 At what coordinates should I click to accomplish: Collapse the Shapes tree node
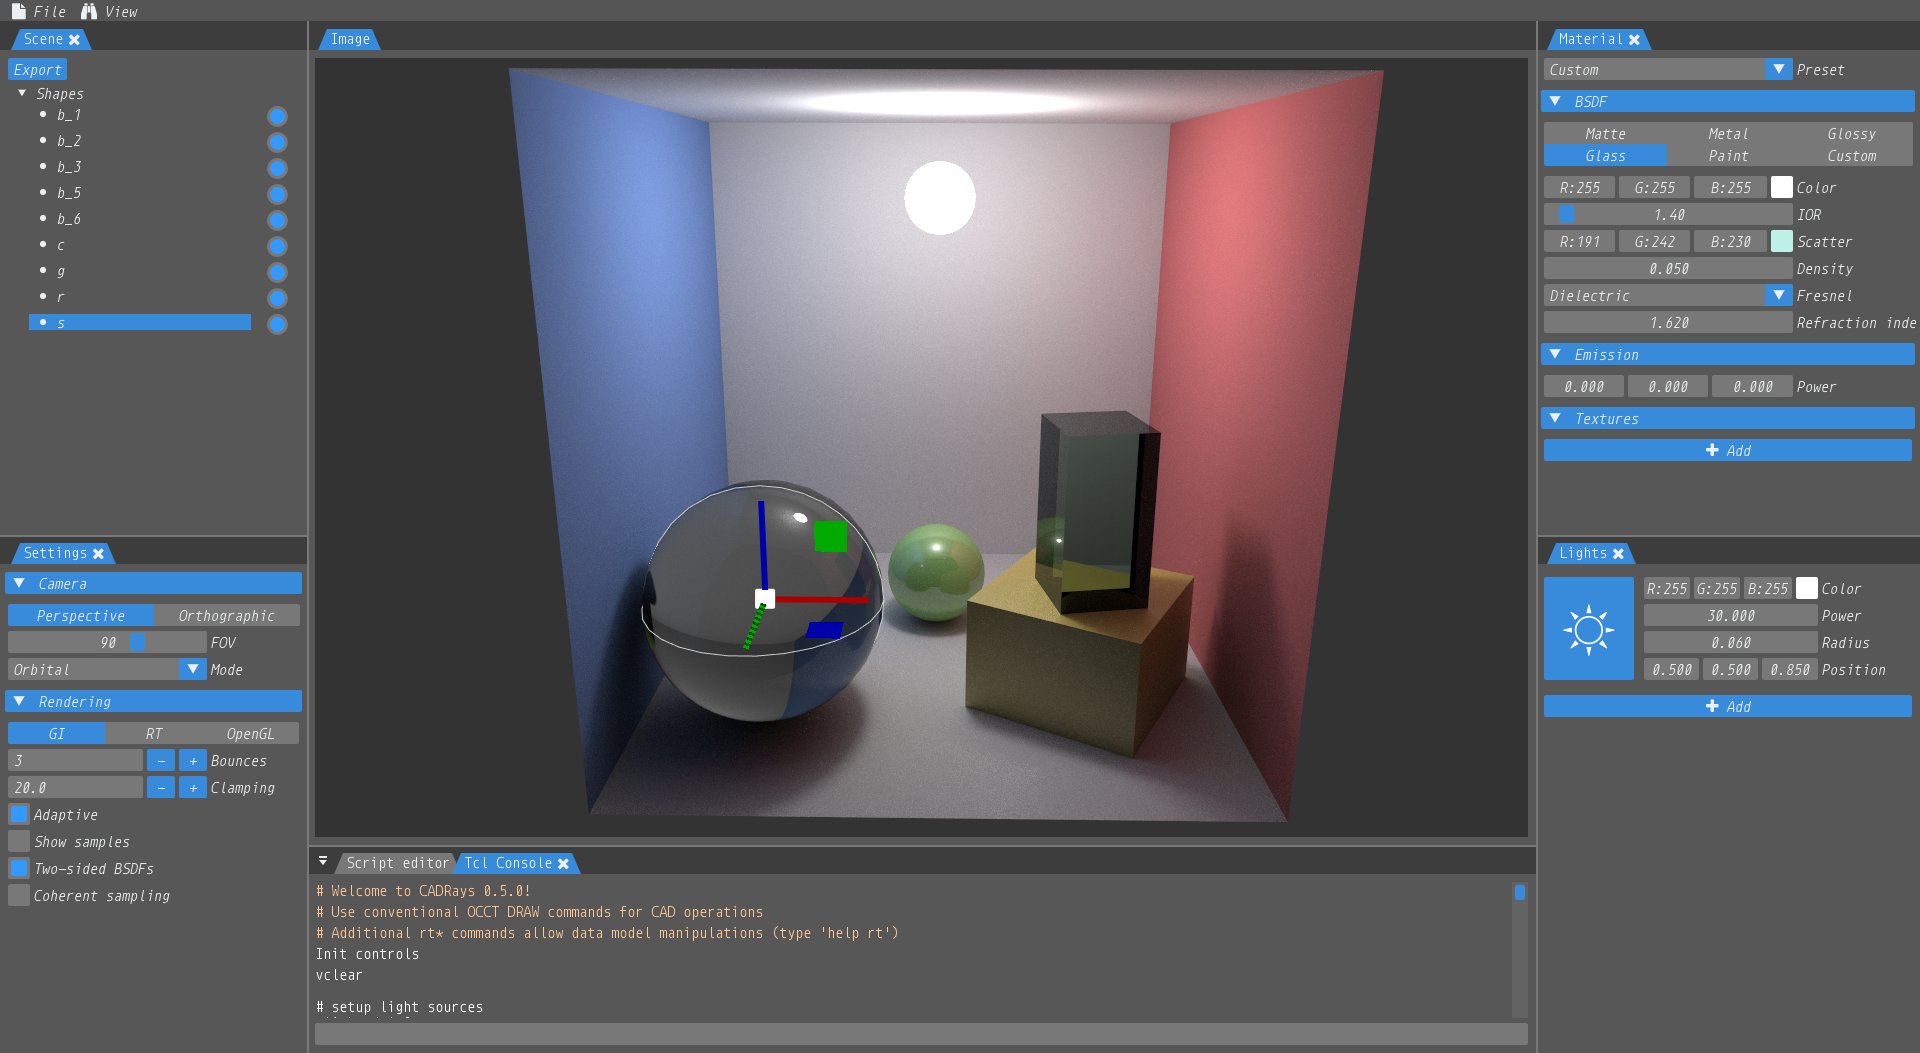click(x=22, y=93)
